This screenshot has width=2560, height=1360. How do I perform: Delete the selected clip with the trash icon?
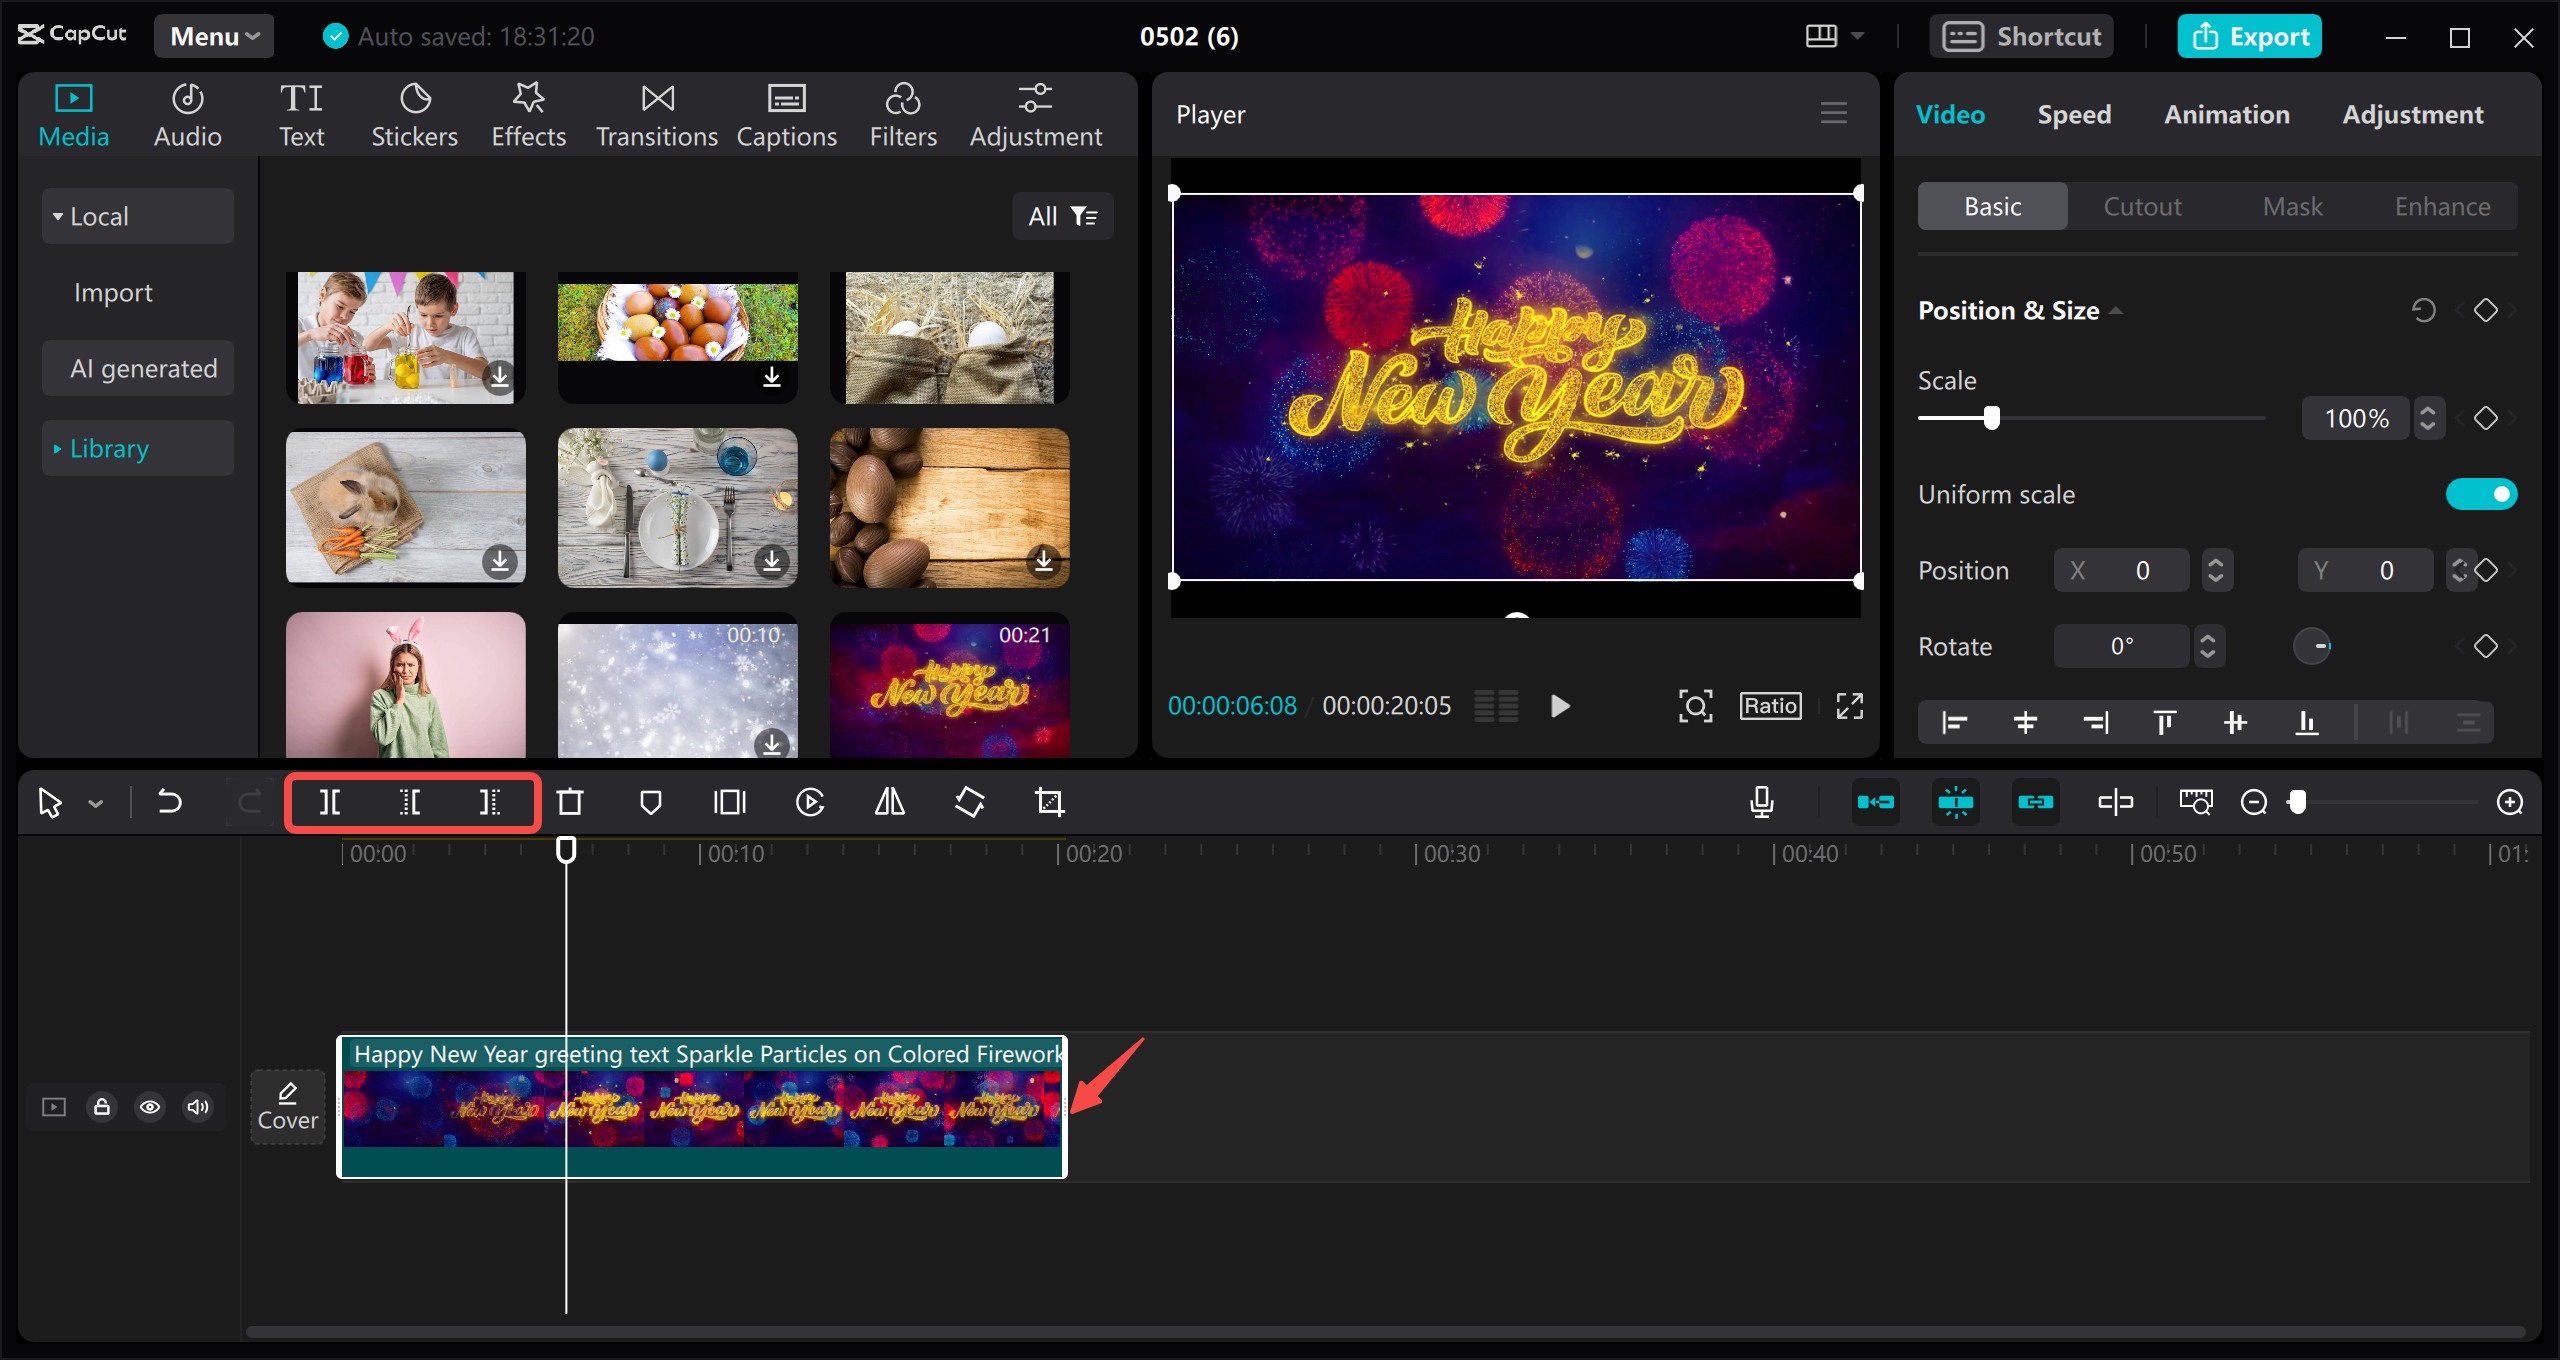click(x=571, y=801)
